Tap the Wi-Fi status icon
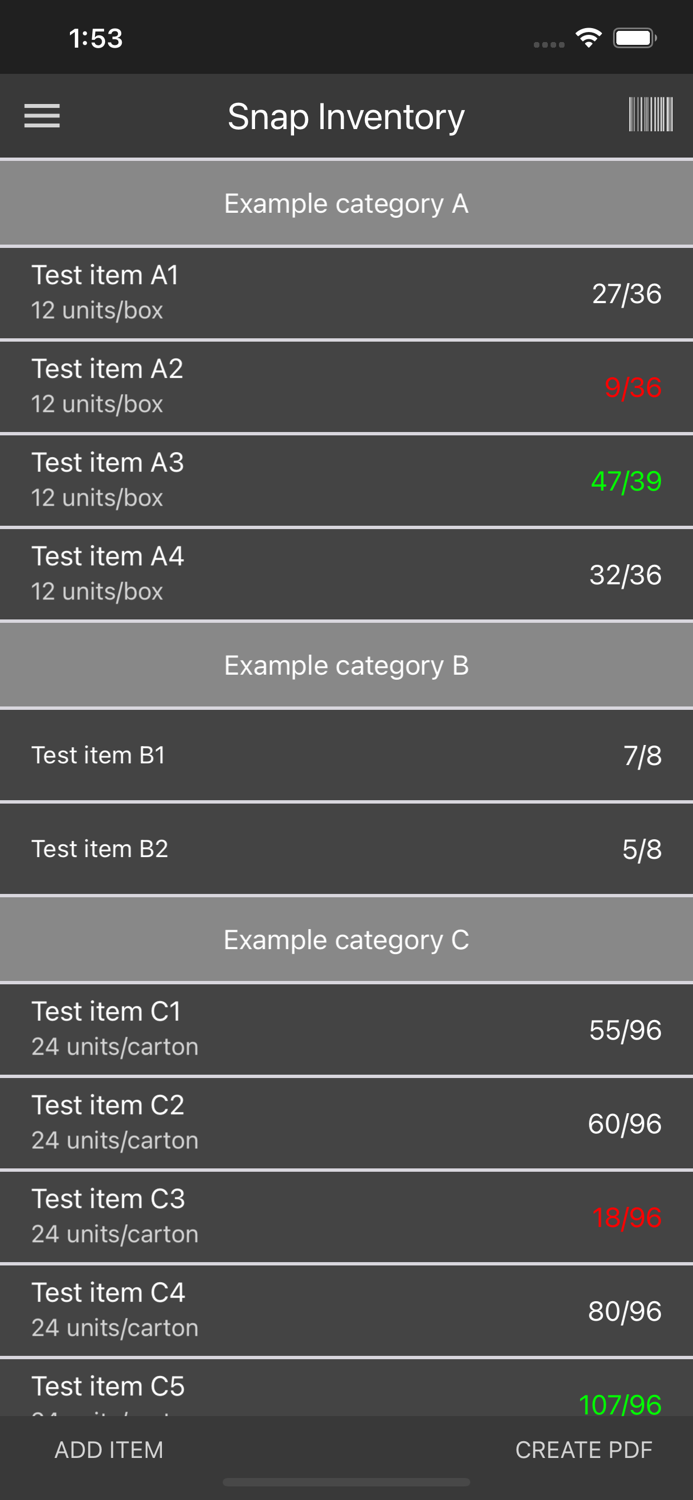 (x=589, y=37)
